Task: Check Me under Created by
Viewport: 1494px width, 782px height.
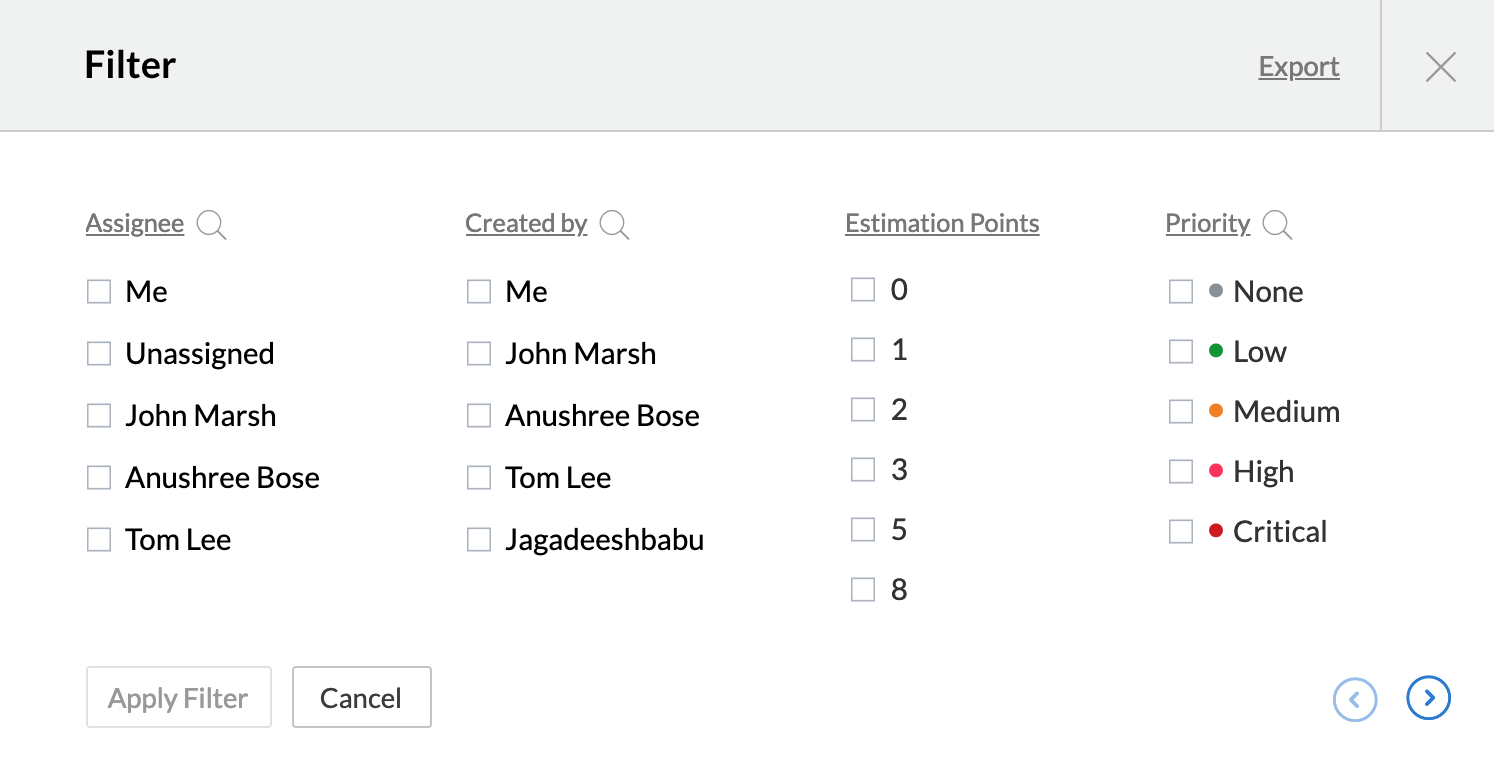Action: click(479, 292)
